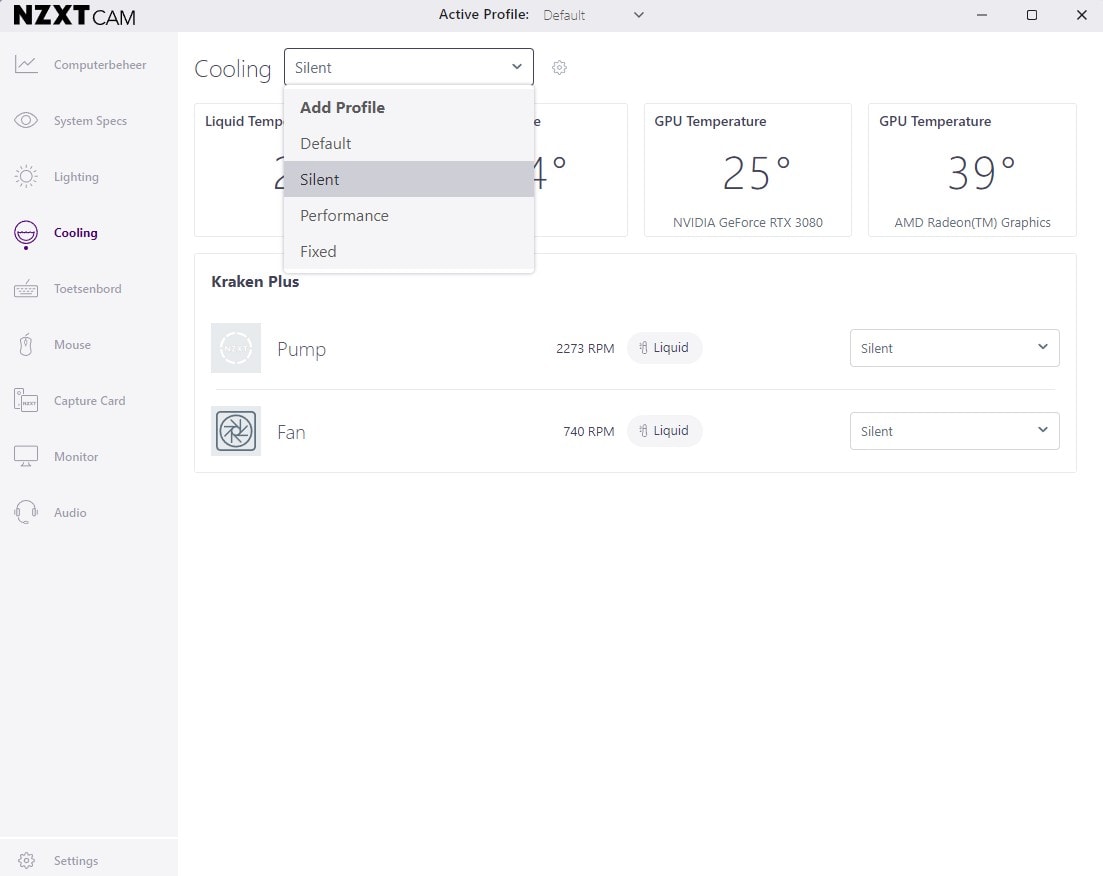Select the Silent option in the list
Image resolution: width=1103 pixels, height=876 pixels.
(409, 179)
